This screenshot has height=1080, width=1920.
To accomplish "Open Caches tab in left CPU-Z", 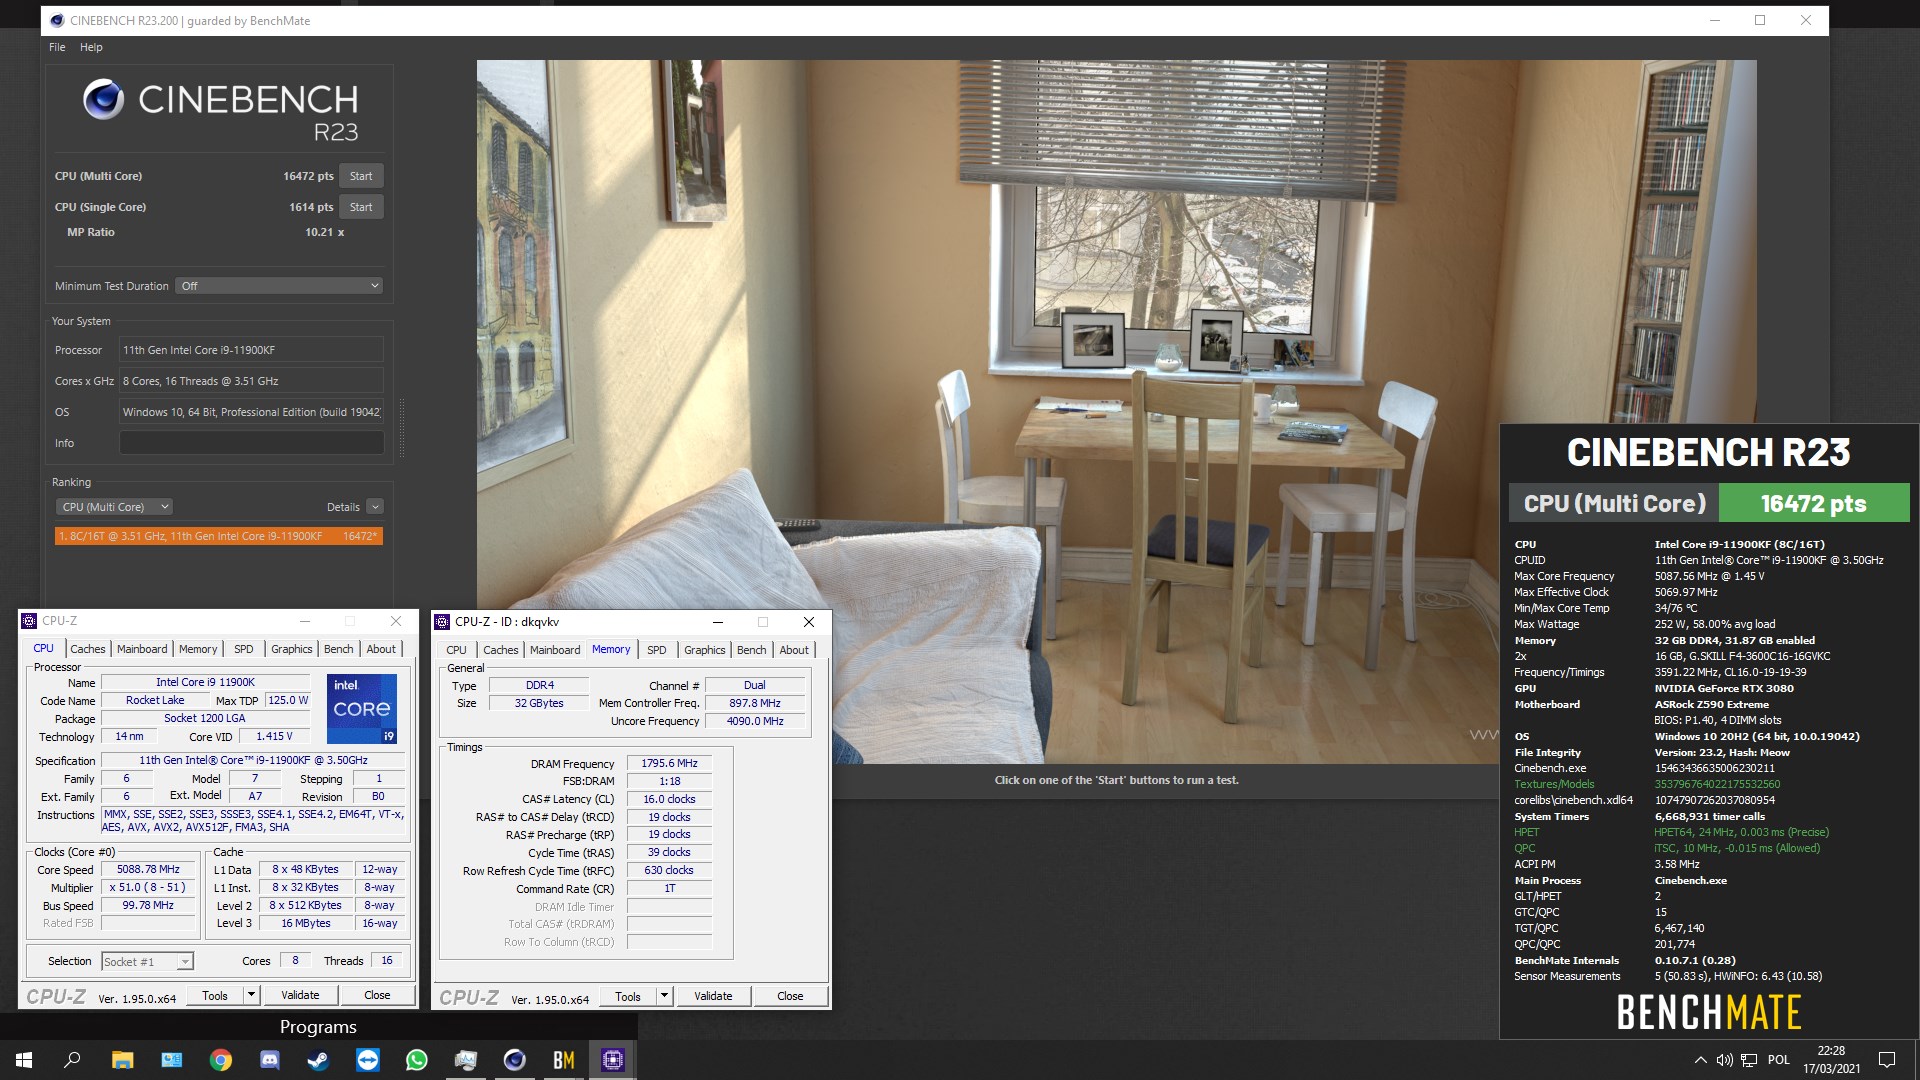I will tap(87, 649).
